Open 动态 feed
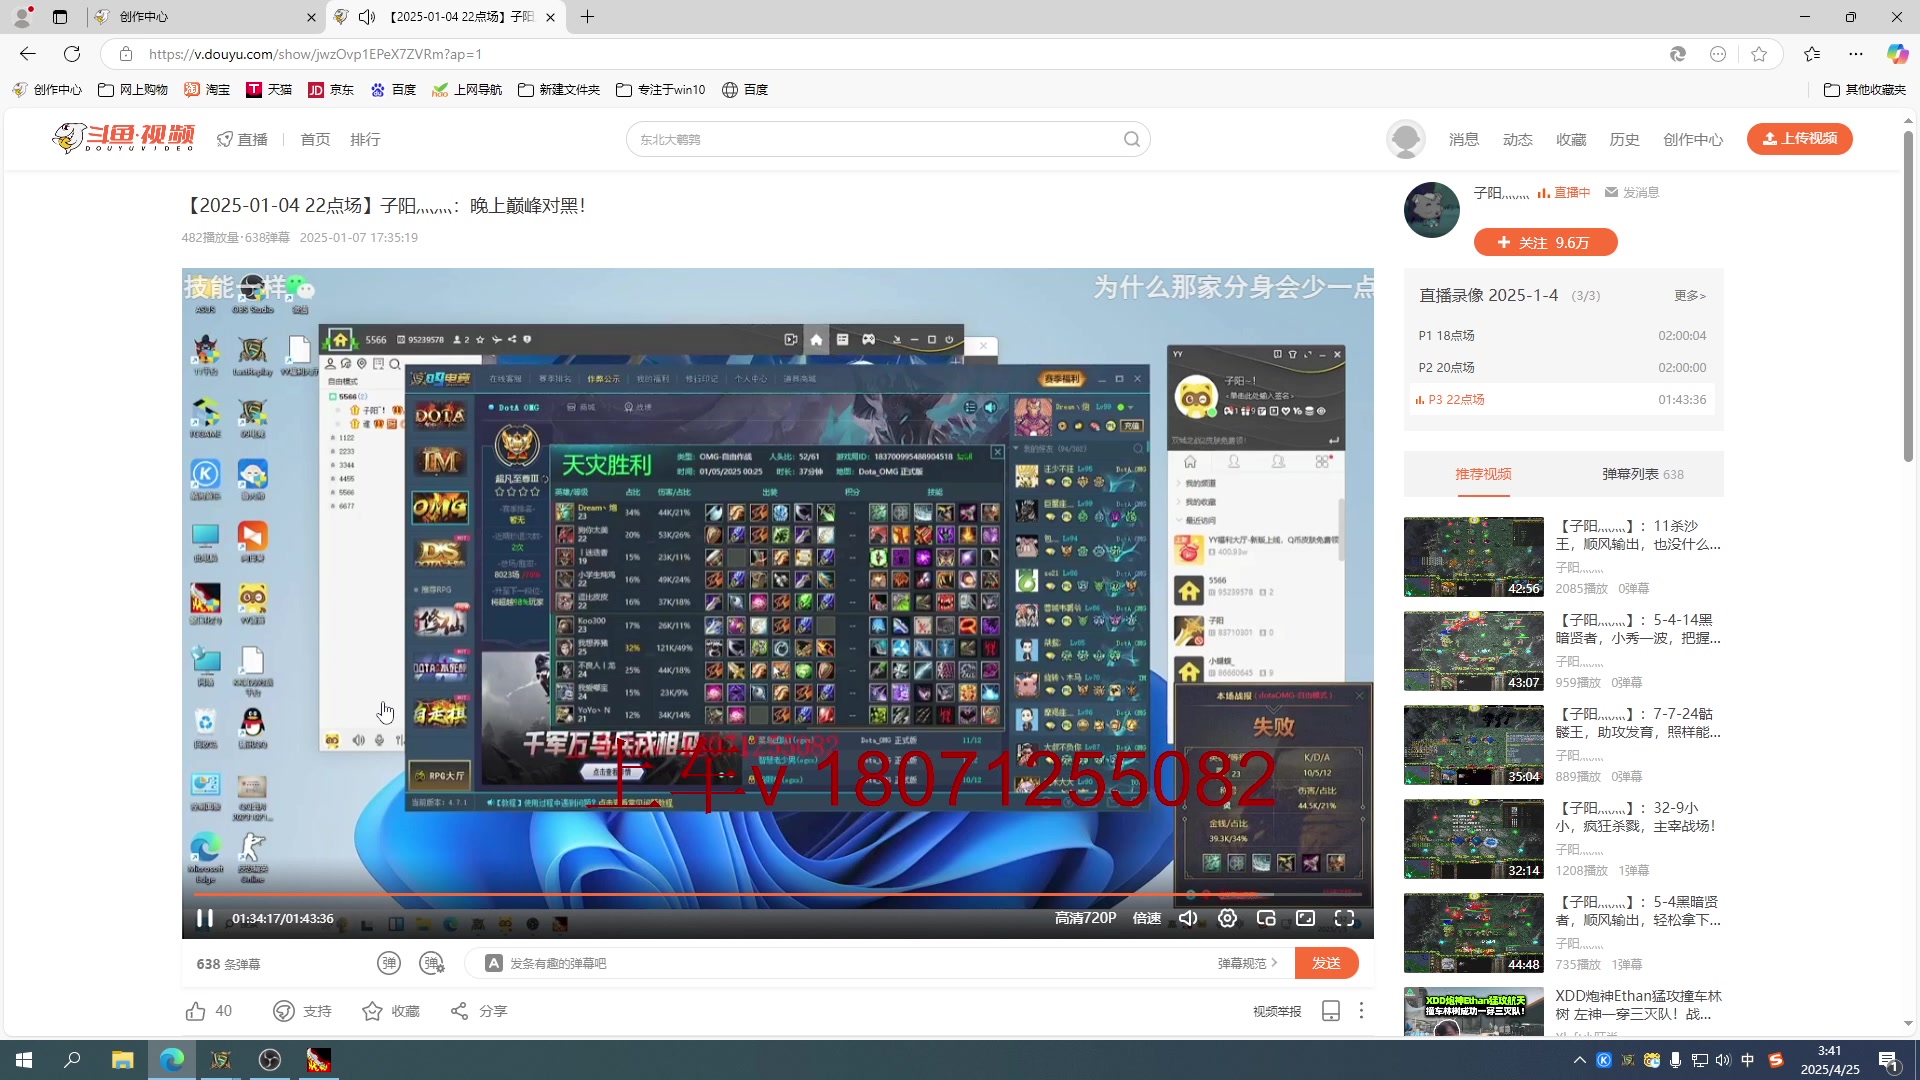Viewport: 1920px width, 1080px height. click(x=1517, y=139)
